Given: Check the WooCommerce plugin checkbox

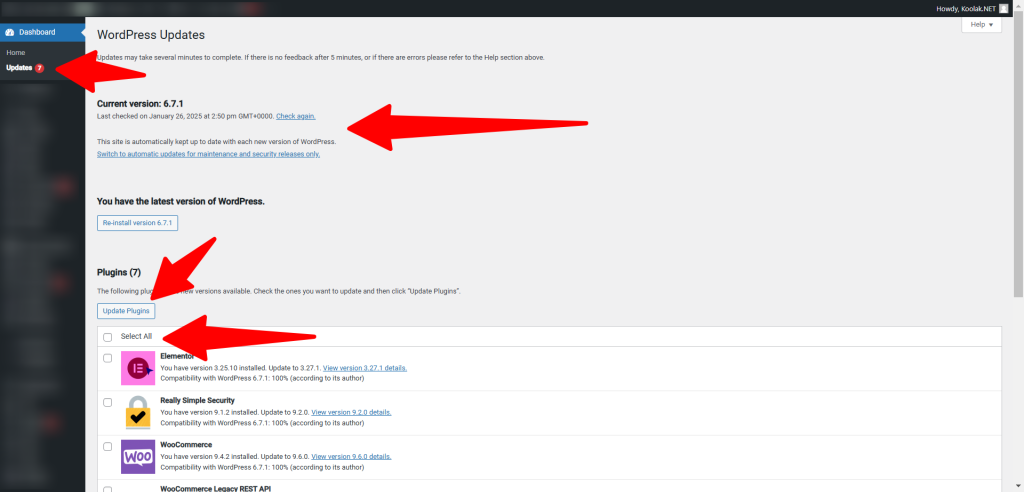Looking at the screenshot, I should click(108, 446).
